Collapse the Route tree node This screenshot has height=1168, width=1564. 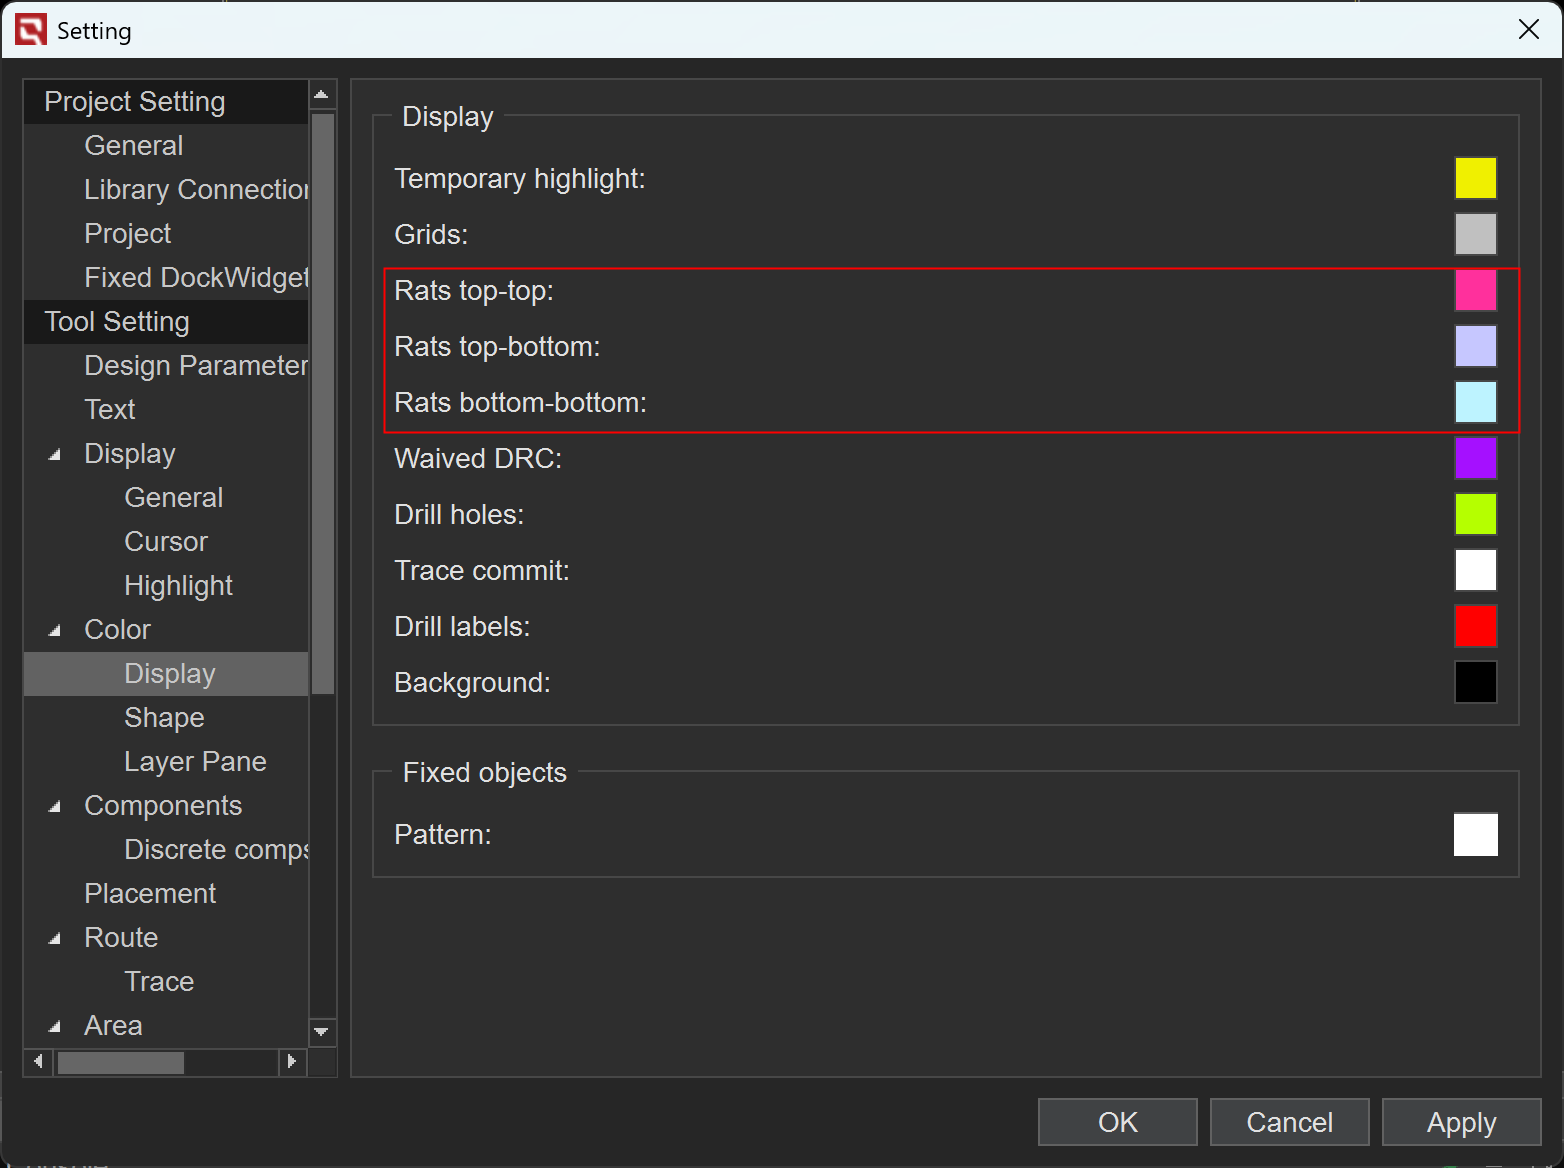[55, 939]
